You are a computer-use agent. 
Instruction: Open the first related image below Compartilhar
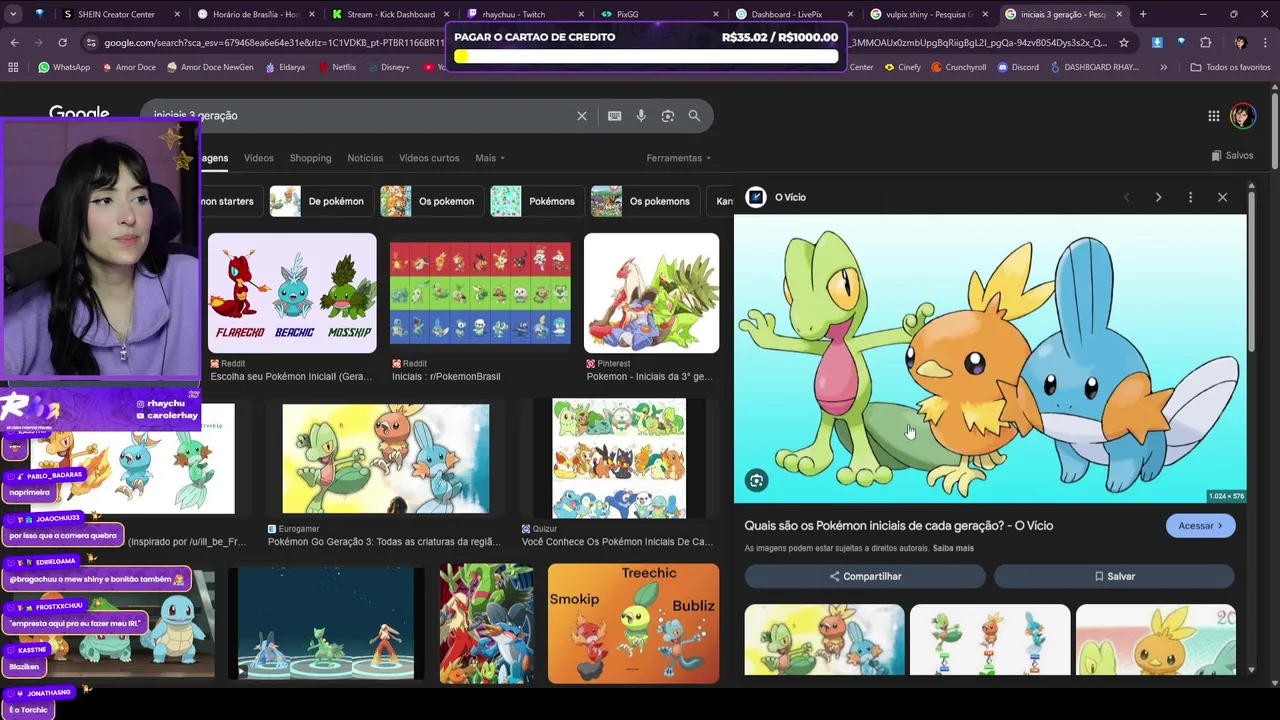click(824, 640)
